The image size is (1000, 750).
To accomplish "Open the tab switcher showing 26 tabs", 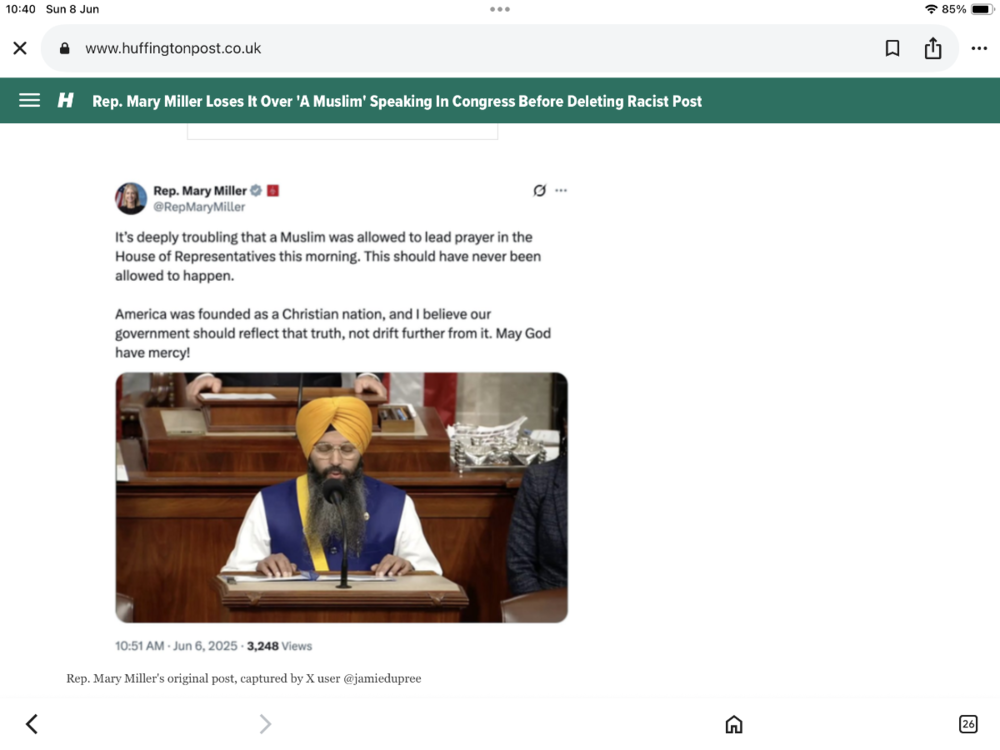I will (968, 724).
